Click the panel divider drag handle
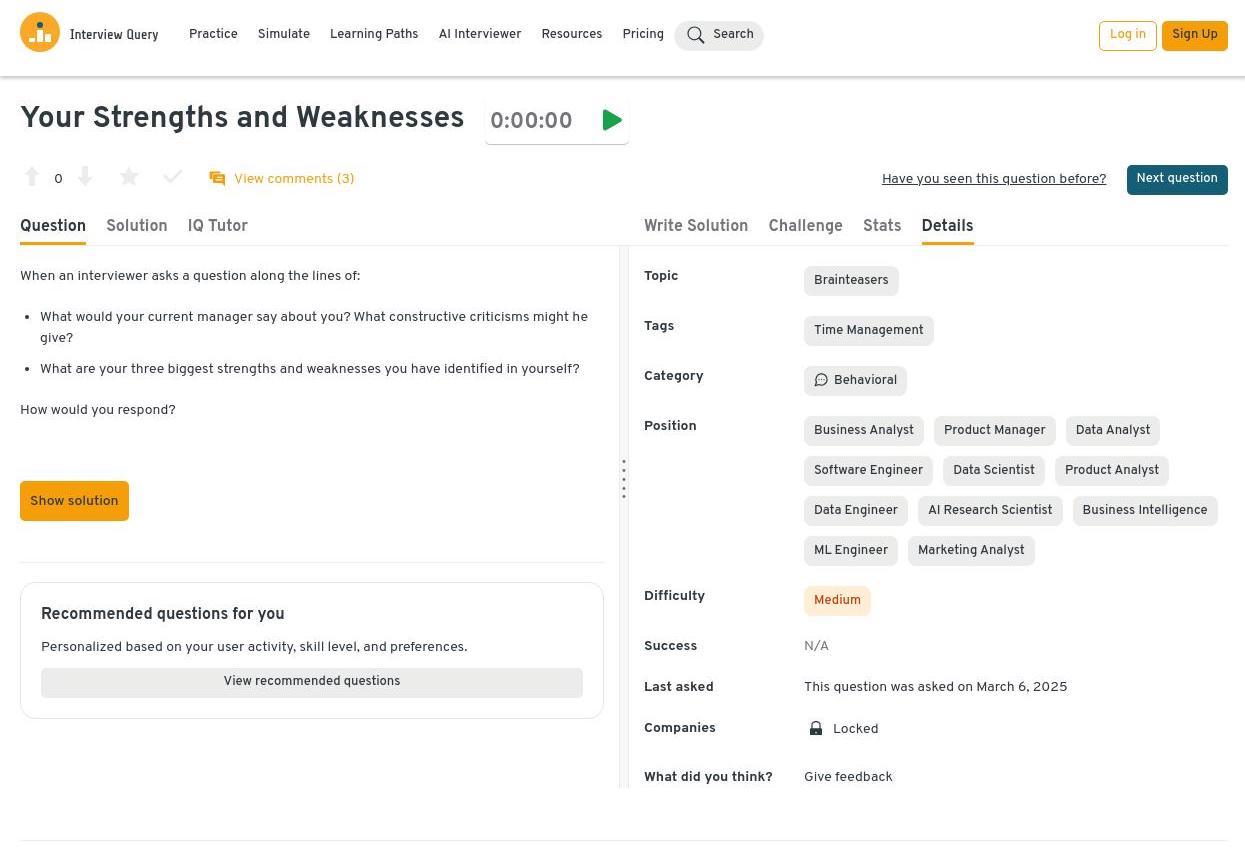This screenshot has height=850, width=1245. [624, 480]
